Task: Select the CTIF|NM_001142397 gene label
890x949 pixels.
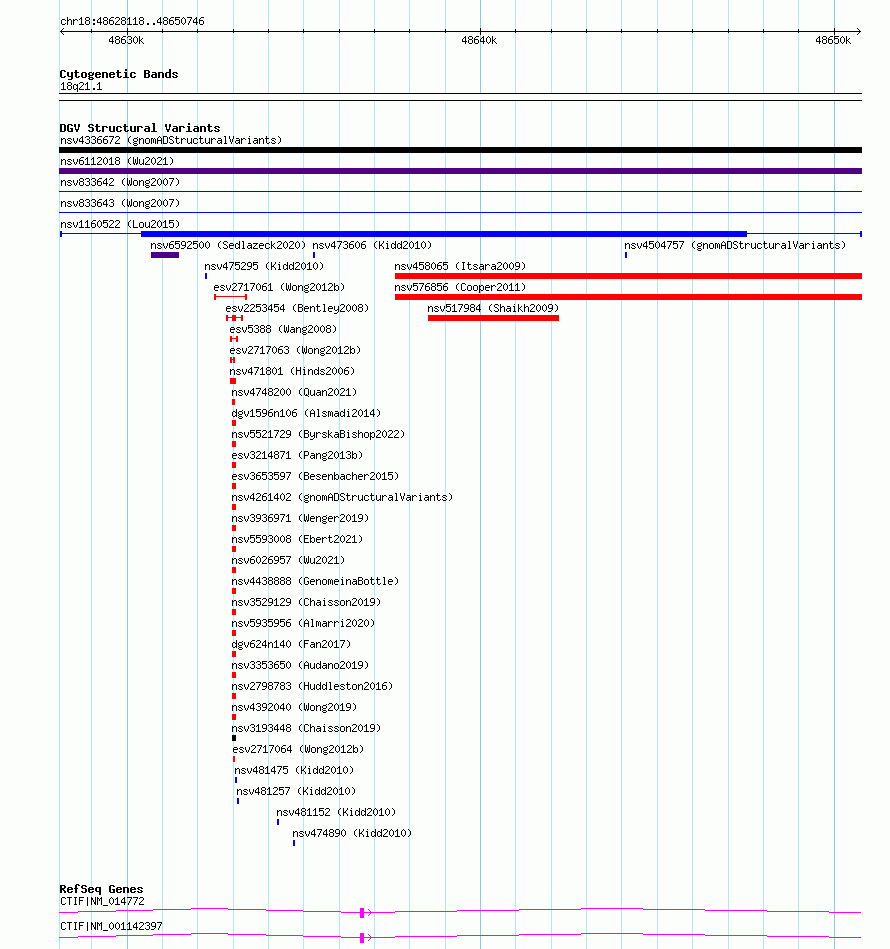Action: 111,926
